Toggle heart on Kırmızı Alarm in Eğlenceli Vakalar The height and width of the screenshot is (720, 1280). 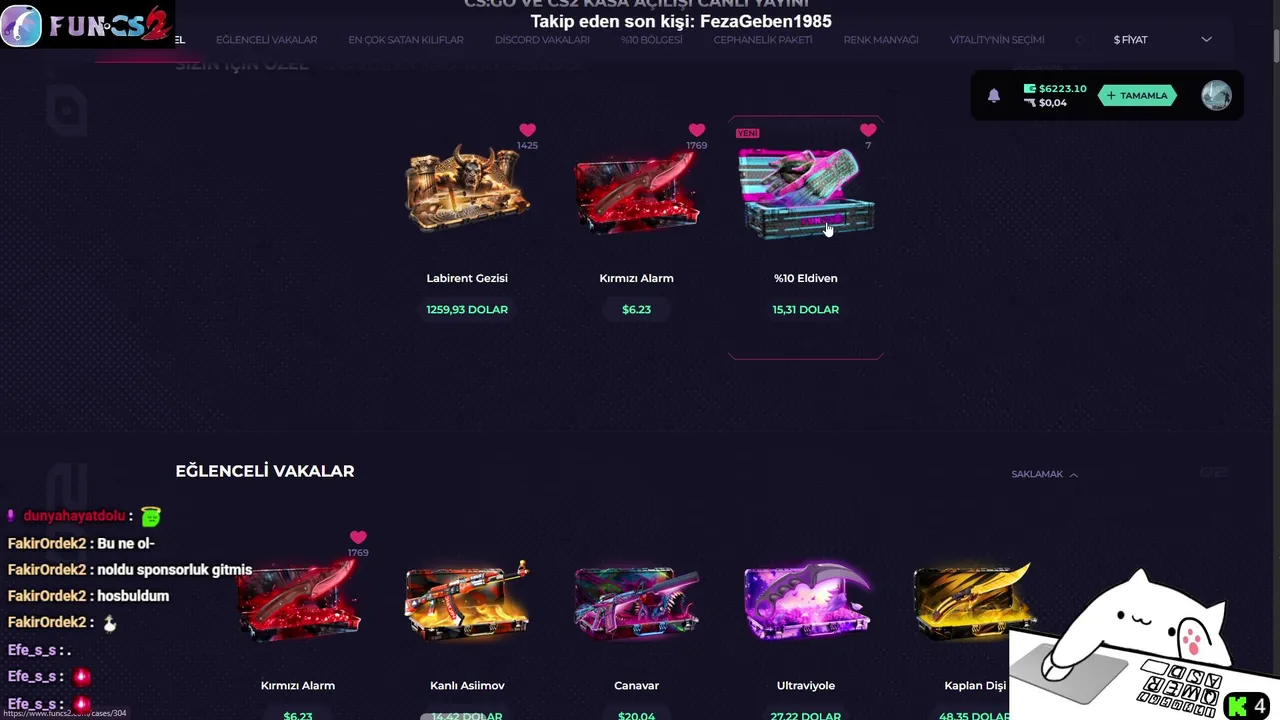point(358,537)
